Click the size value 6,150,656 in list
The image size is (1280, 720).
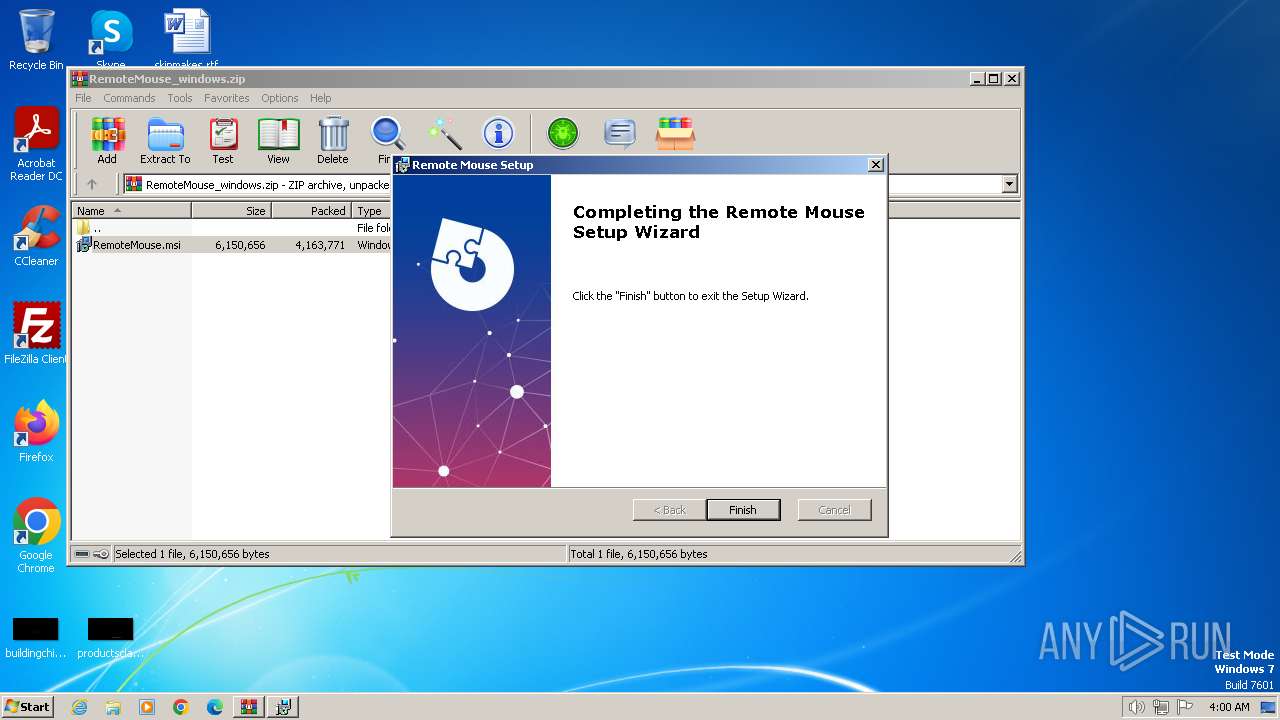(240, 245)
